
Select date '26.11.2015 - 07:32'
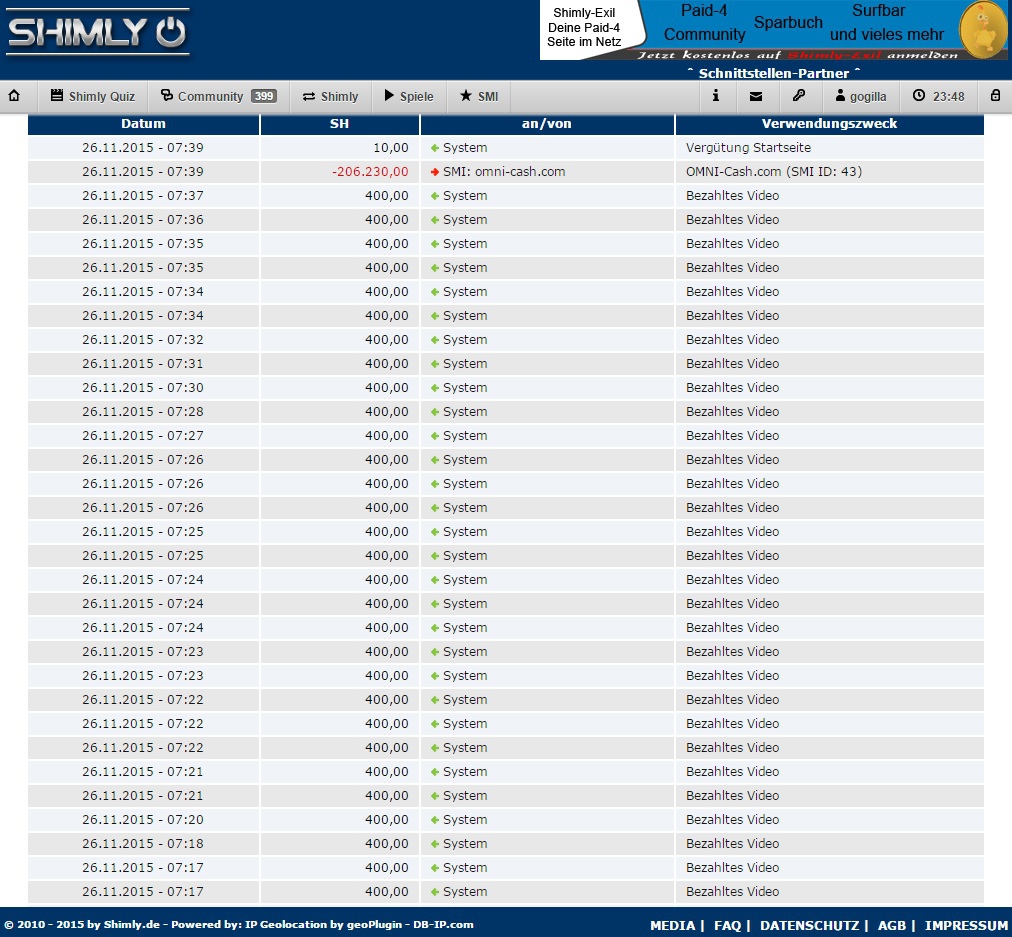coord(143,339)
